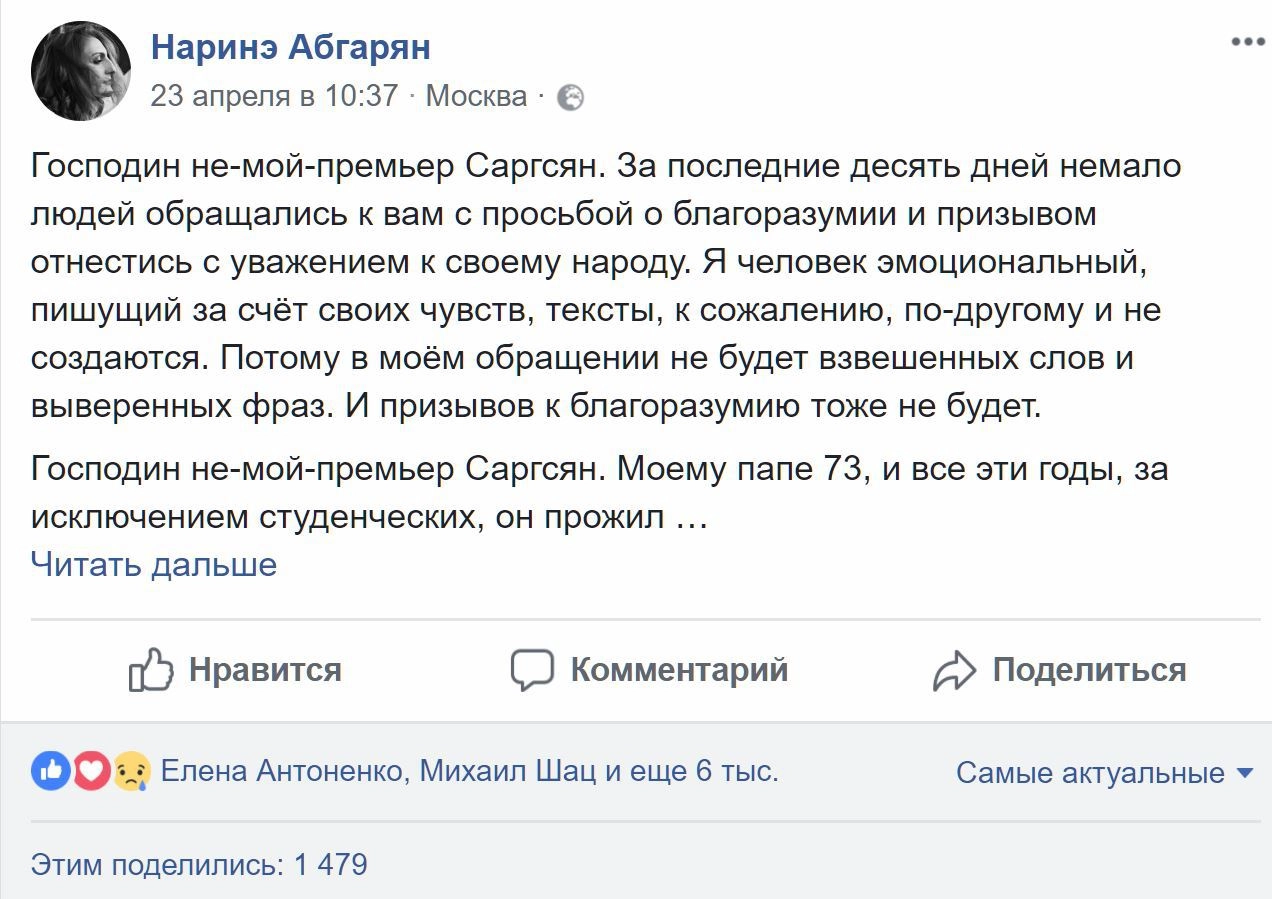Click the post timestamp 23 апреля в 10:37
The height and width of the screenshot is (899, 1272).
[274, 96]
